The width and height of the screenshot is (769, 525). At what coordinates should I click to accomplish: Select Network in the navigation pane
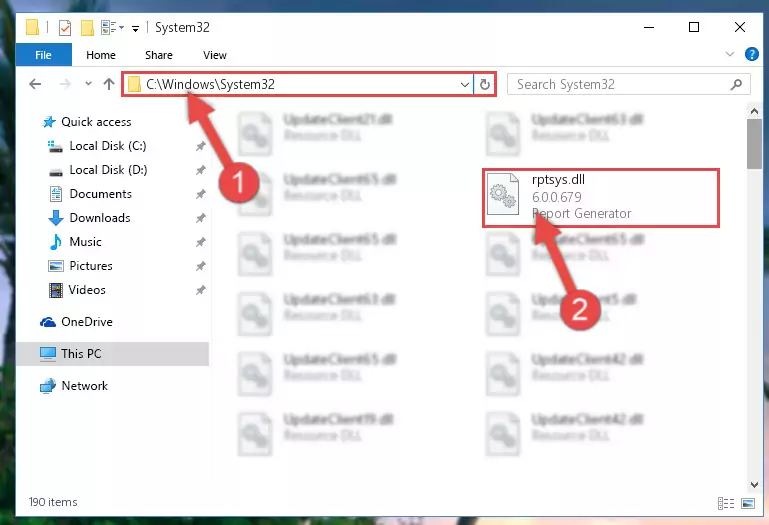tap(84, 386)
